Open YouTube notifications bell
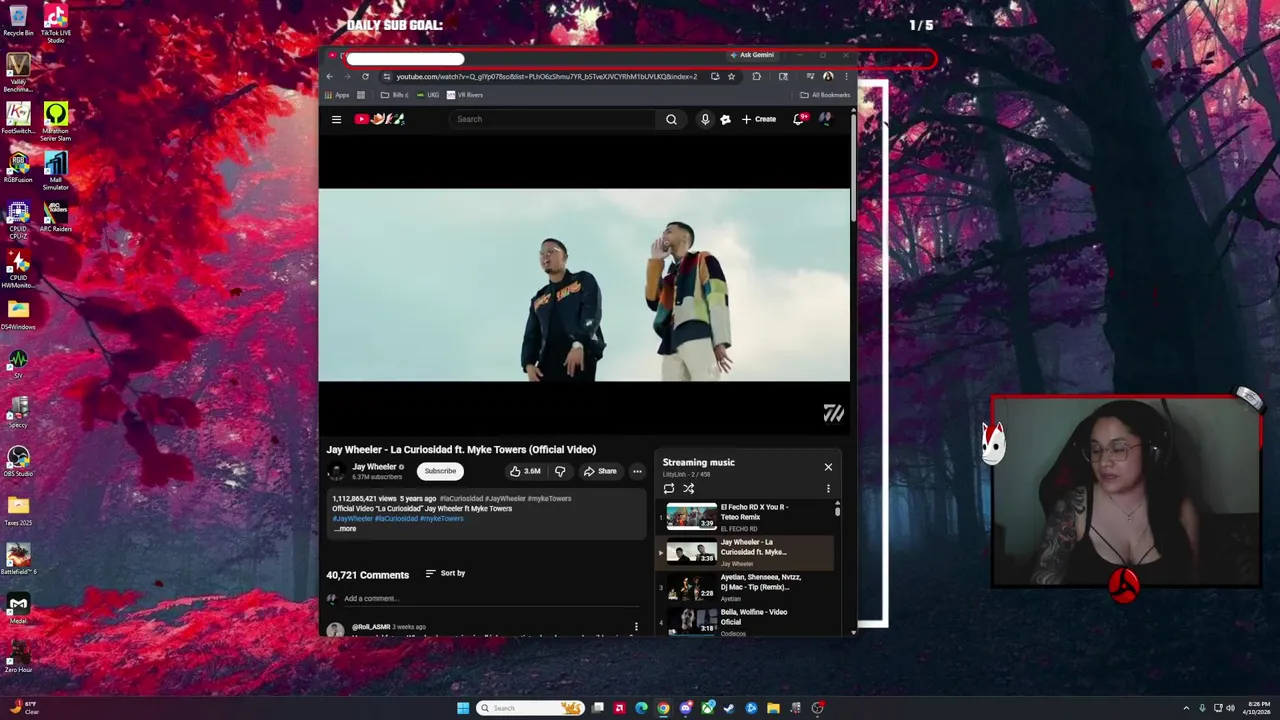This screenshot has height=720, width=1280. (798, 119)
